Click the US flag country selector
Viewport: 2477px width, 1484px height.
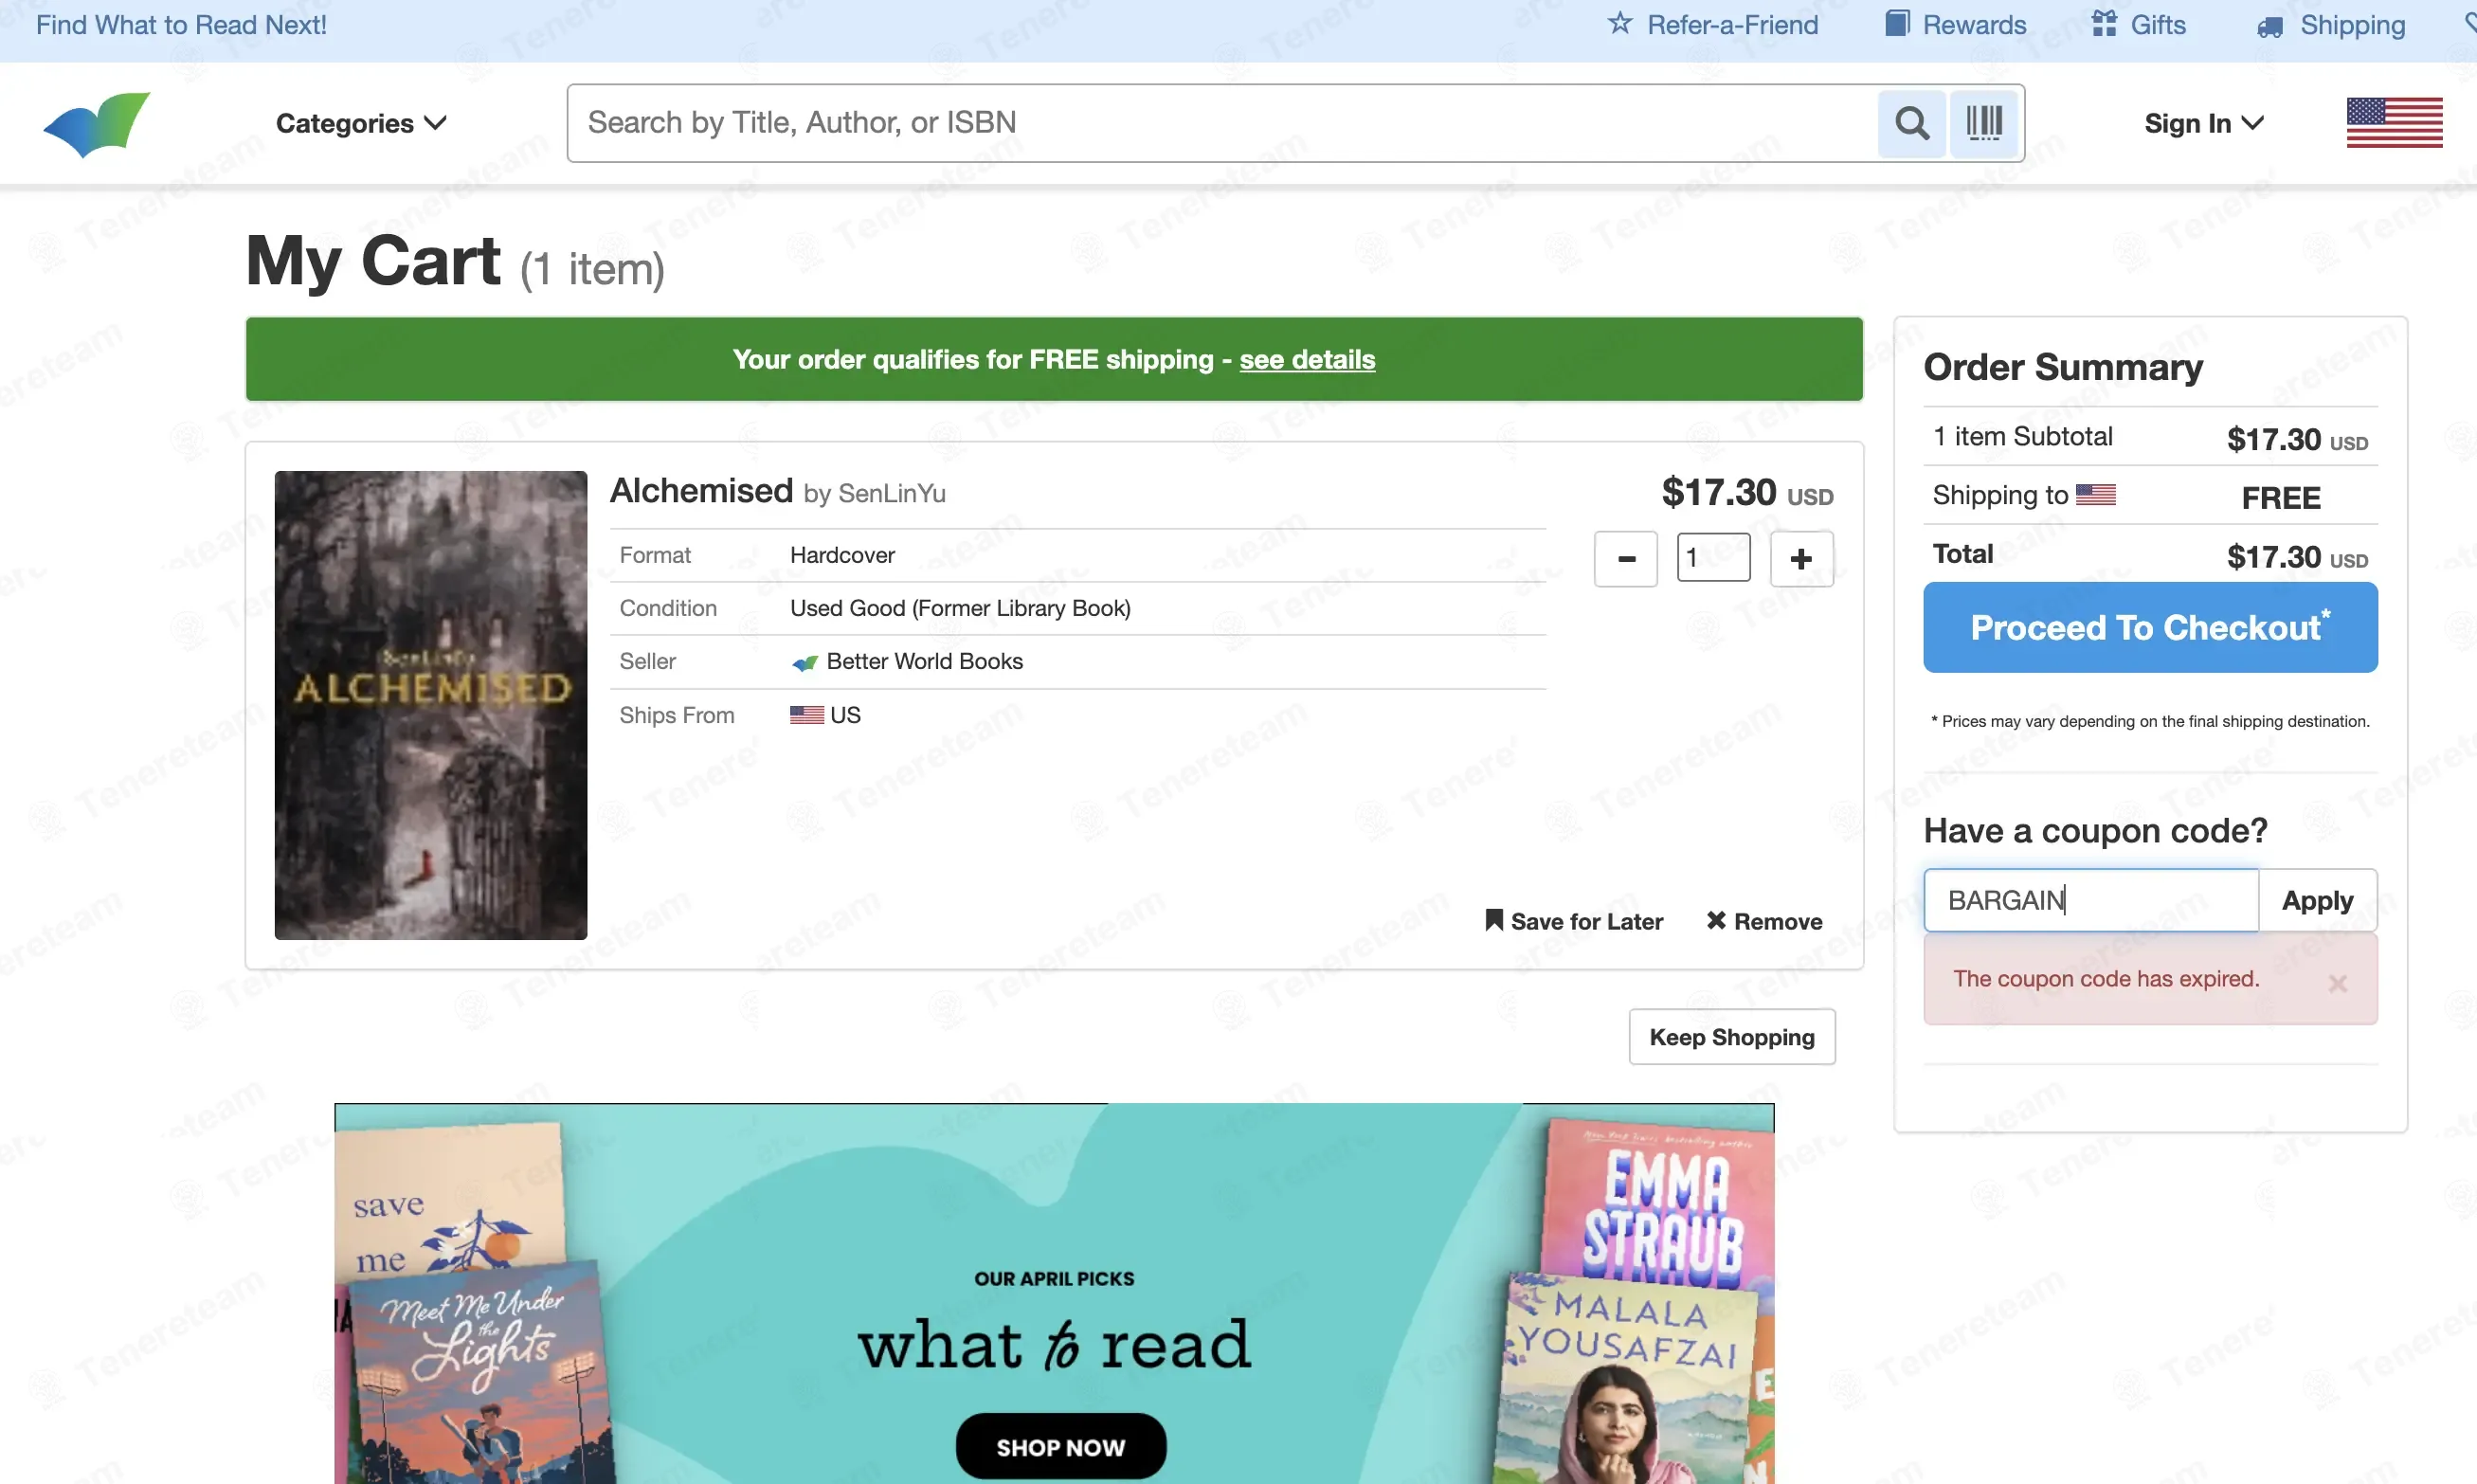(2394, 123)
